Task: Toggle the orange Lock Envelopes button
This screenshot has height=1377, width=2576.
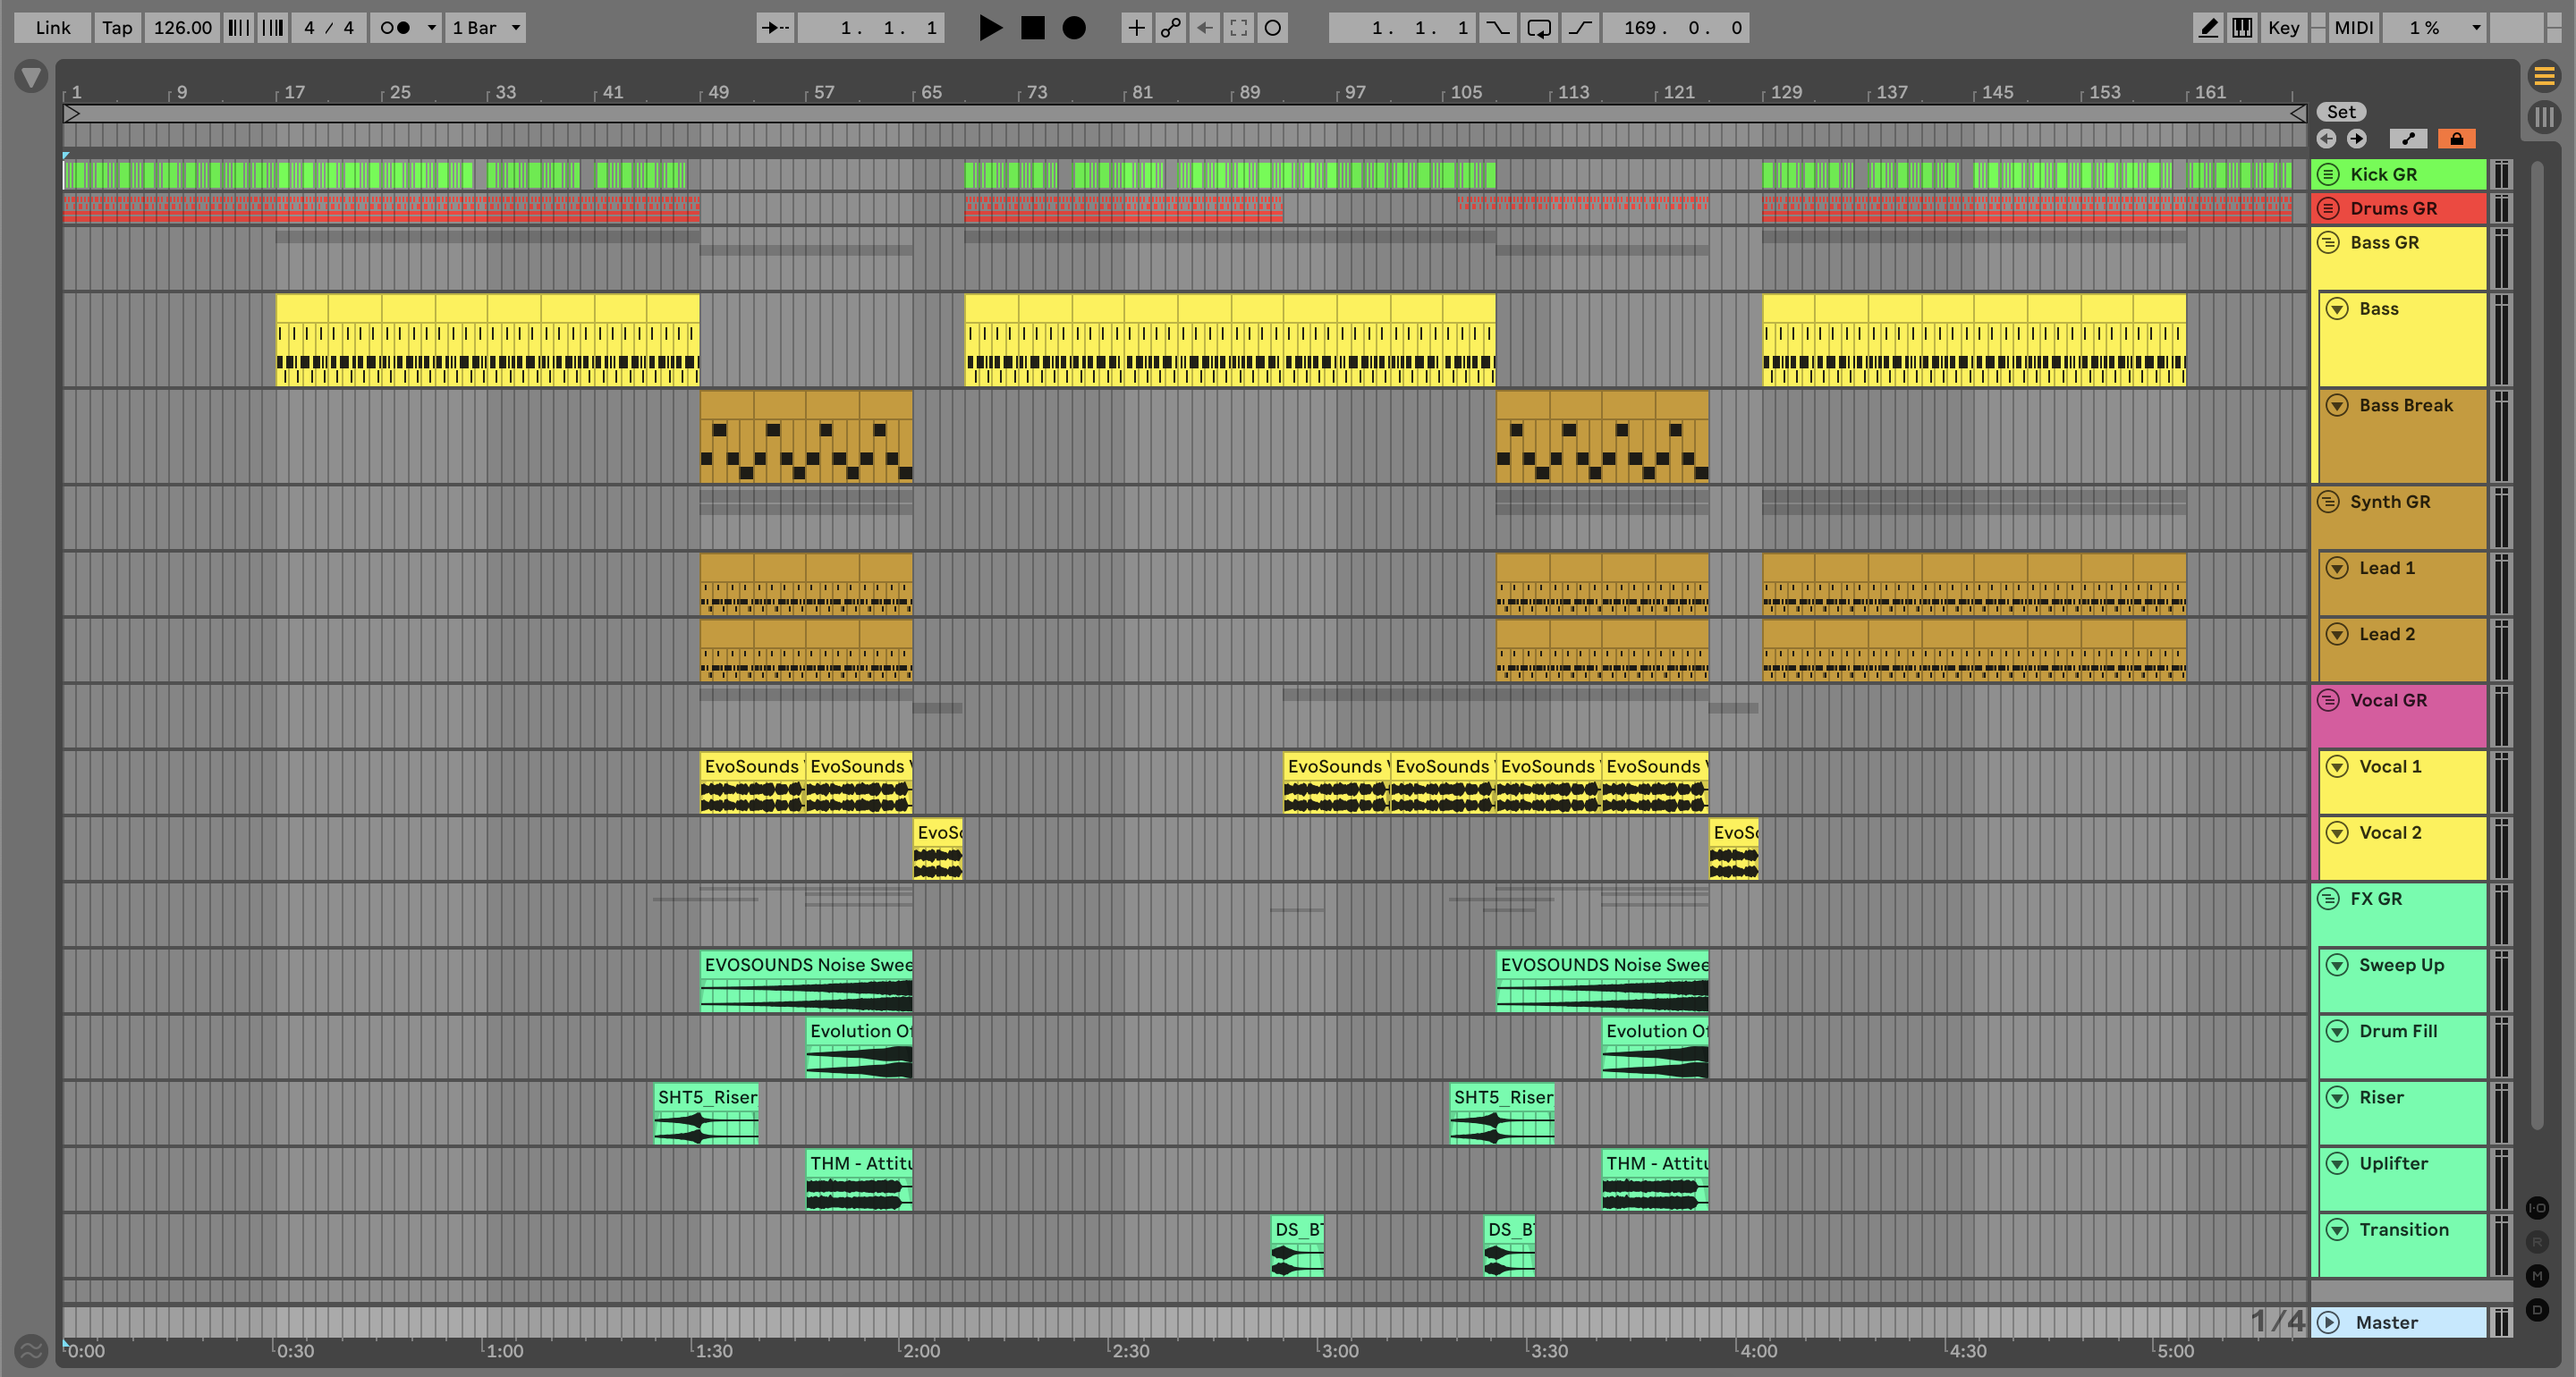Action: (x=2456, y=139)
